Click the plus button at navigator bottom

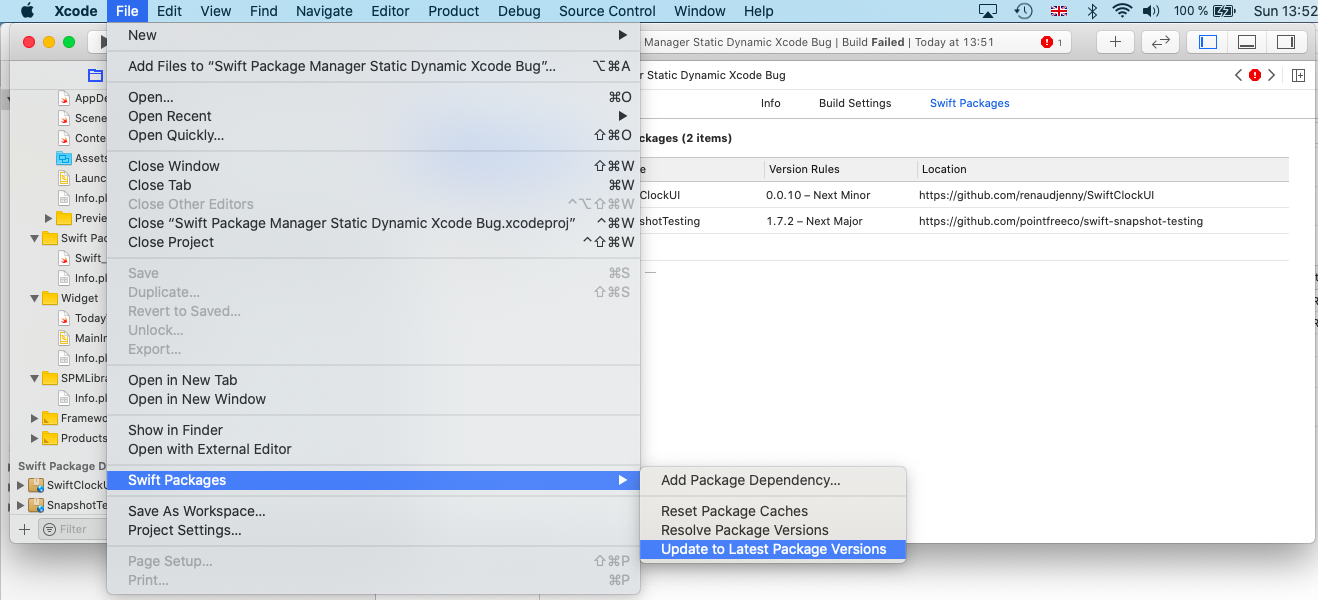[25, 529]
